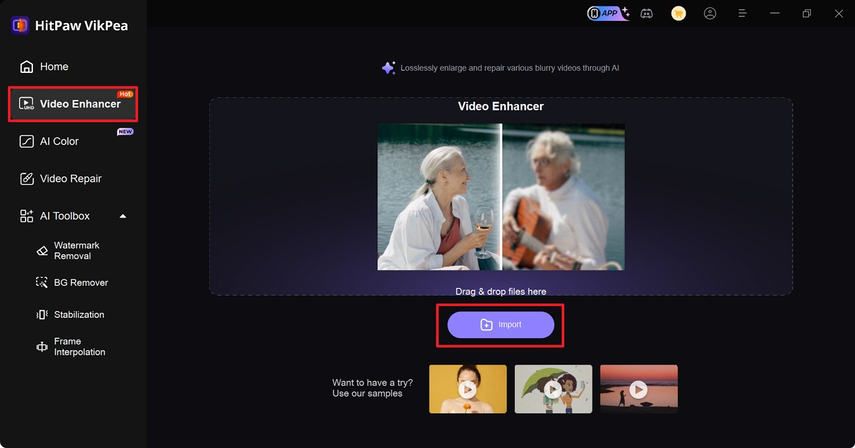Select AI Toolbox section label

click(65, 216)
